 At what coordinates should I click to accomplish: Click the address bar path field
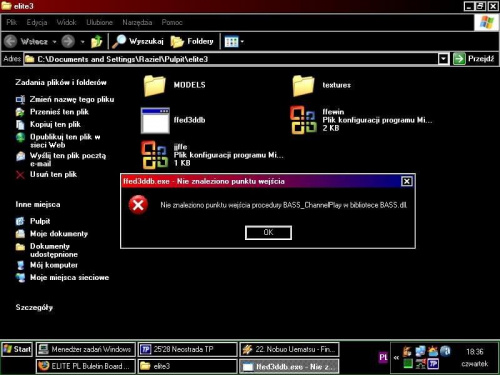tap(231, 59)
